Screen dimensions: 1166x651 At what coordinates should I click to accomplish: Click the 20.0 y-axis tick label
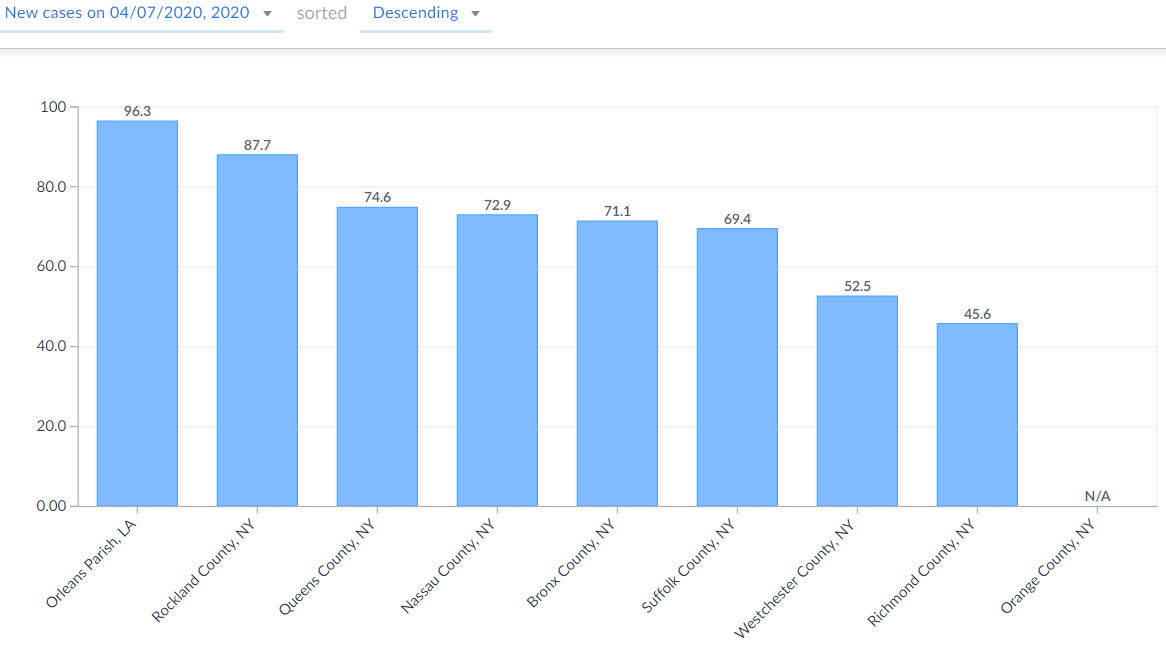[51, 426]
